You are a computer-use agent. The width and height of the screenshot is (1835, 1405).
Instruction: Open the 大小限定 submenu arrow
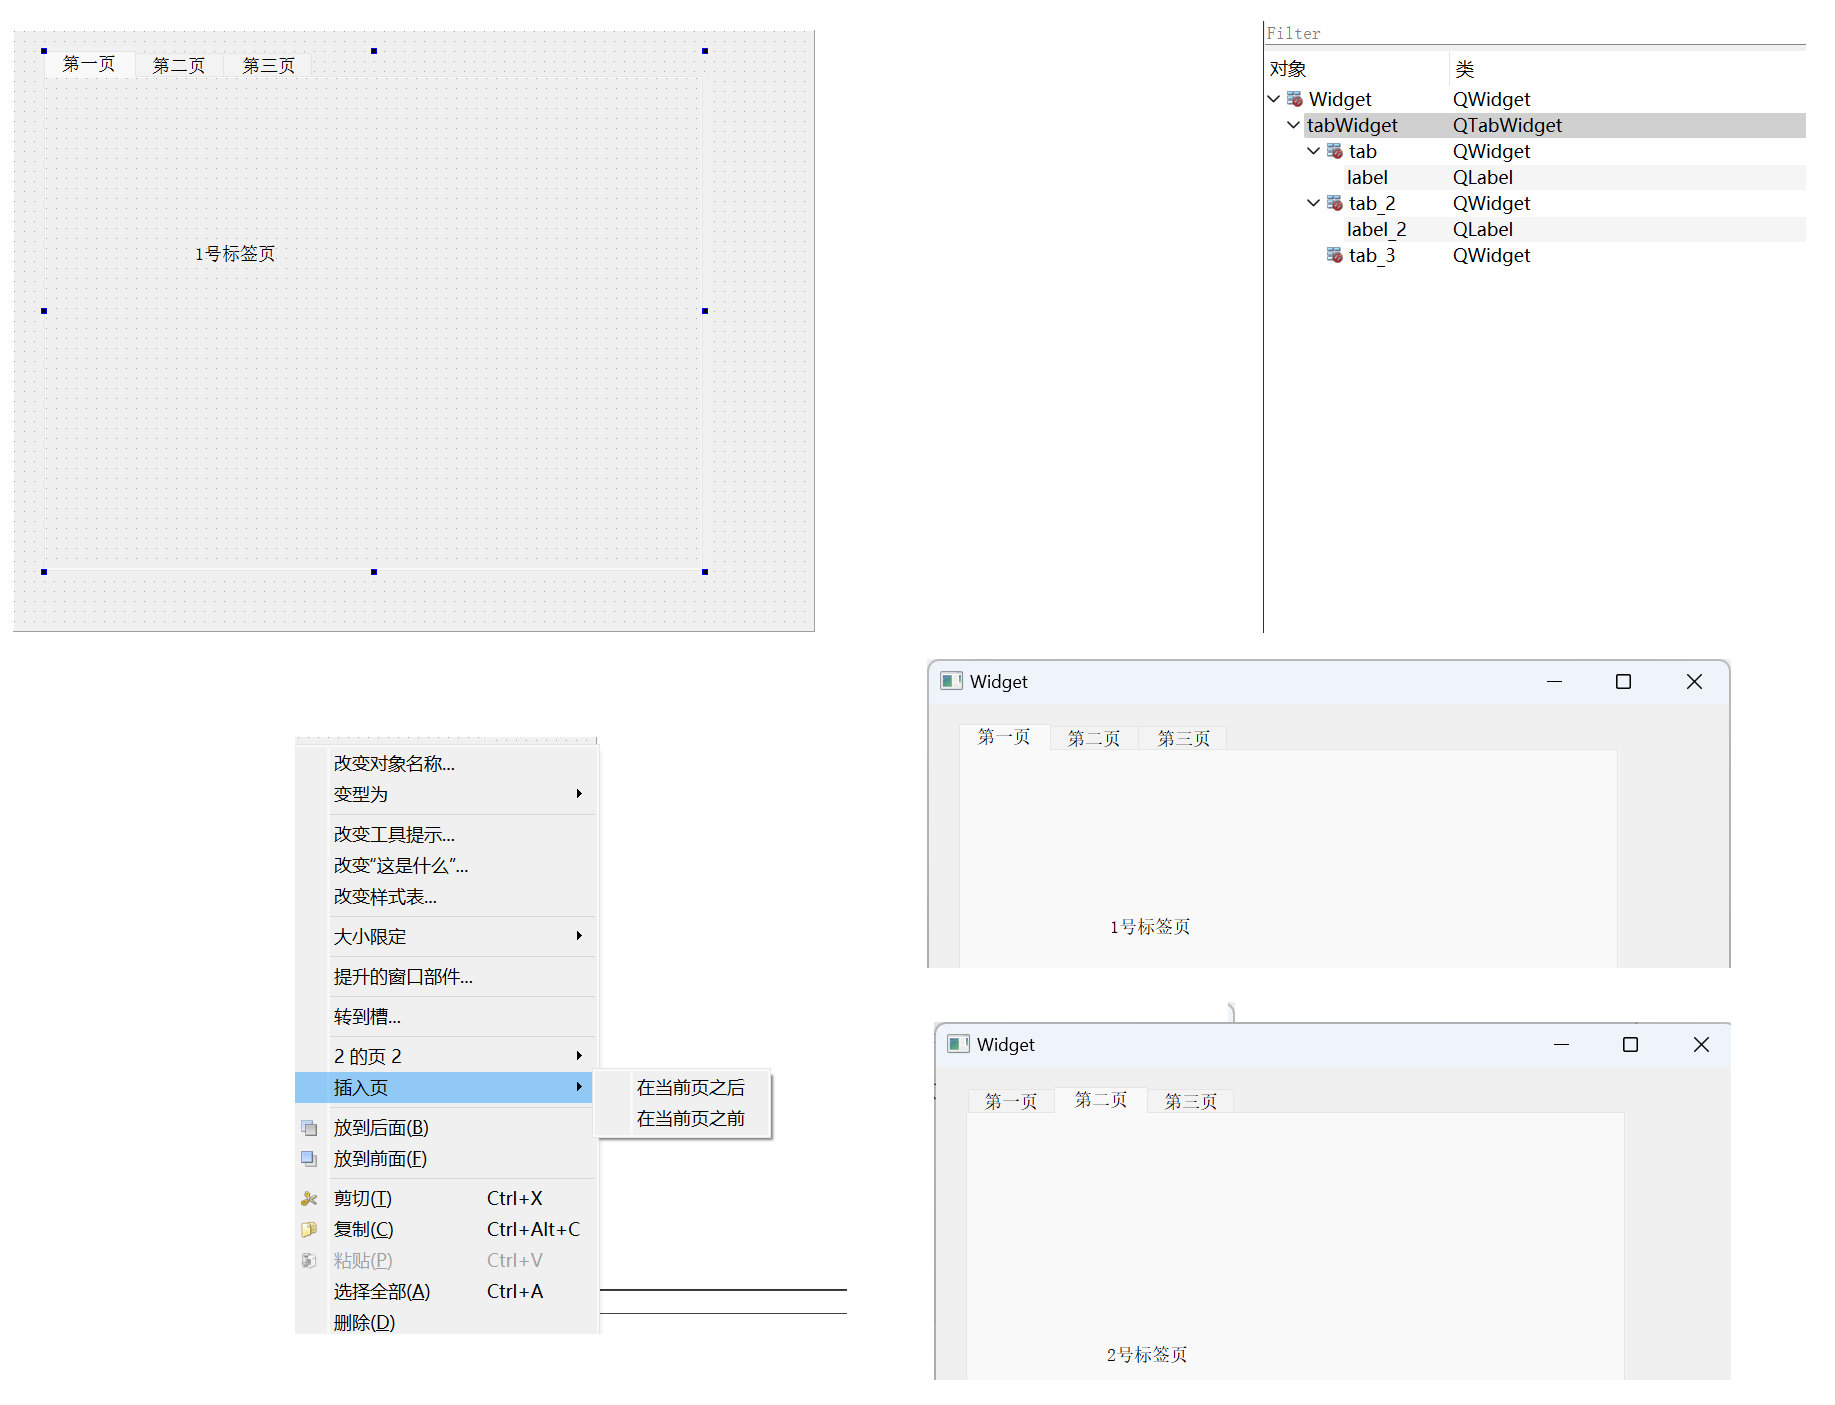pos(579,936)
